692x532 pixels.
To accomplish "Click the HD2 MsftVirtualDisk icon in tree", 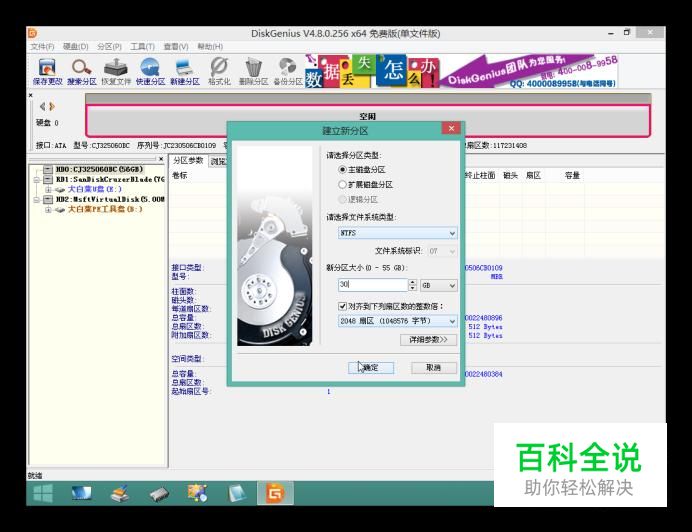I will (48, 200).
